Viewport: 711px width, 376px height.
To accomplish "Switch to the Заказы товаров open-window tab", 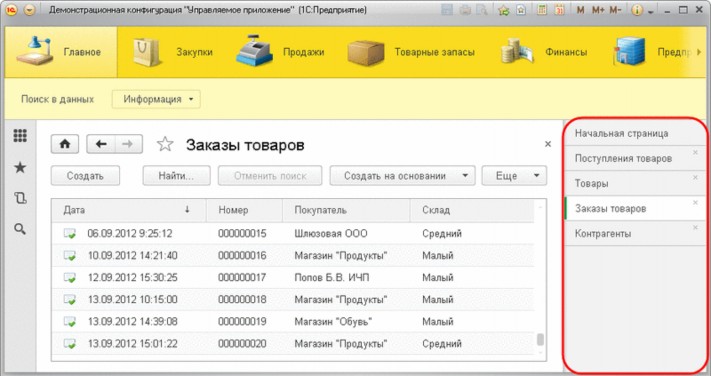I will click(635, 209).
